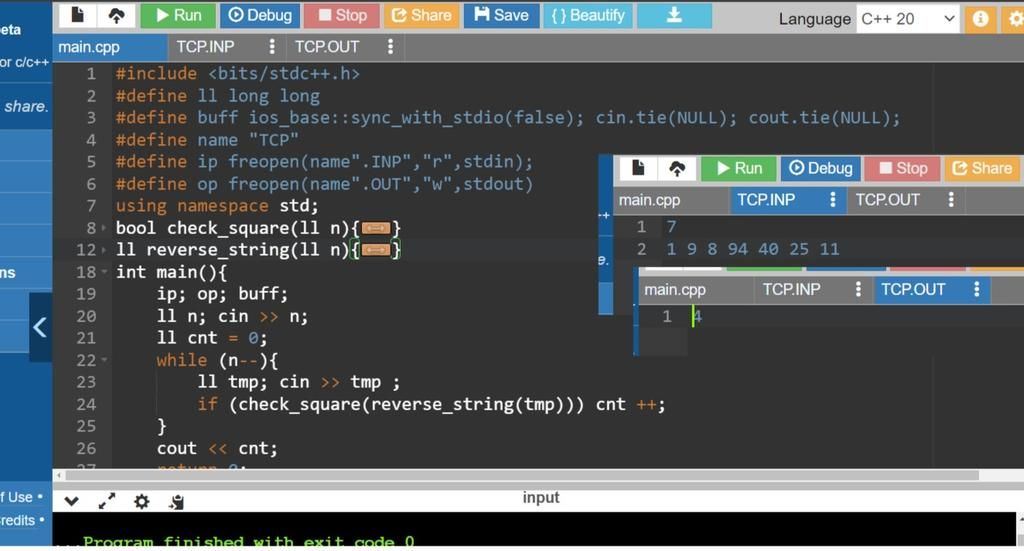This screenshot has height=551, width=1024.
Task: Click the new file icon in the inset window
Action: click(x=638, y=168)
